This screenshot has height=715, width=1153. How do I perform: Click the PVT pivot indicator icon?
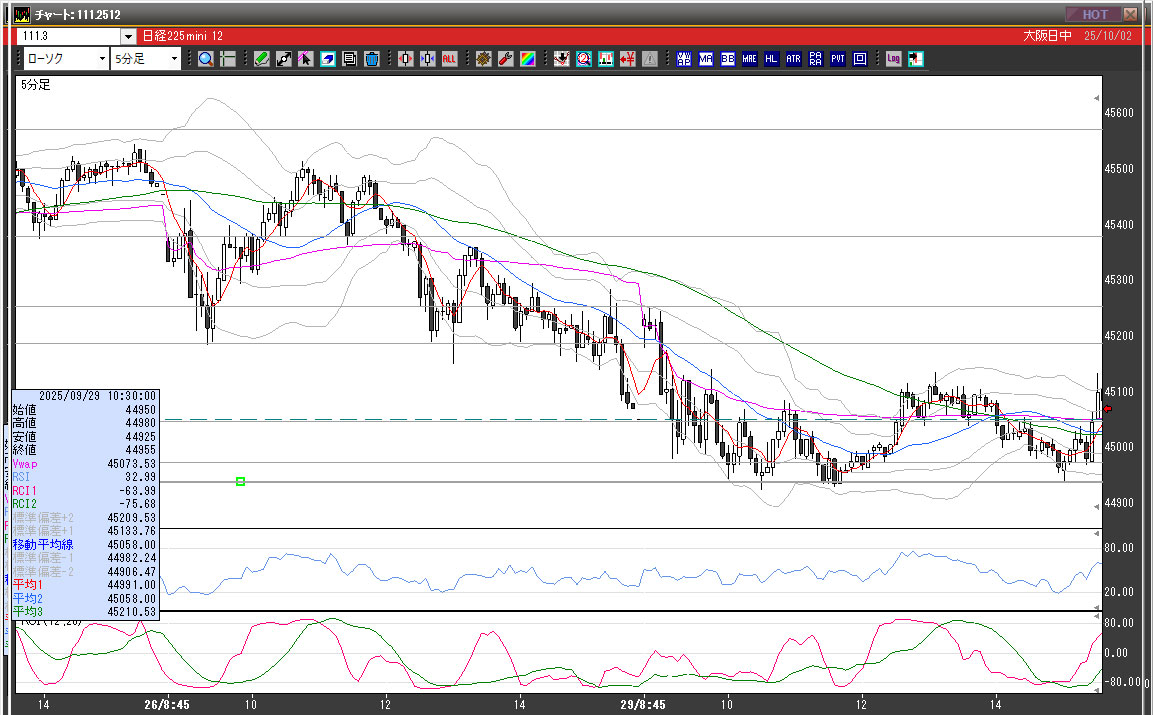pyautogui.click(x=837, y=59)
